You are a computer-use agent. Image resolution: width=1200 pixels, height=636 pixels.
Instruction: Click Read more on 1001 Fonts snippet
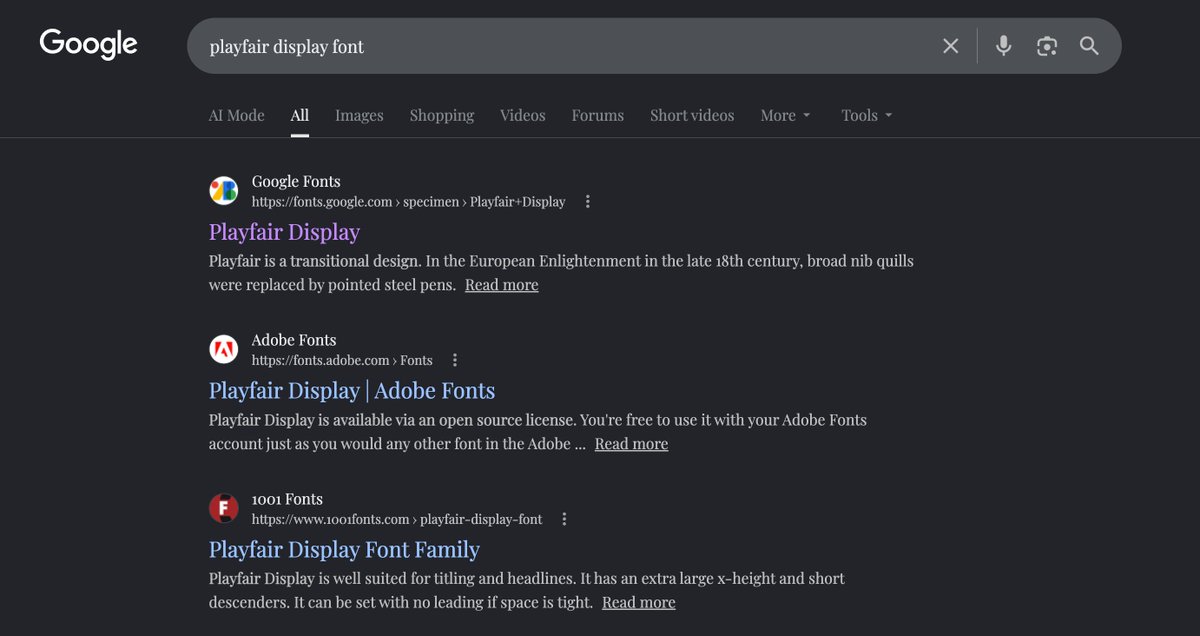639,603
